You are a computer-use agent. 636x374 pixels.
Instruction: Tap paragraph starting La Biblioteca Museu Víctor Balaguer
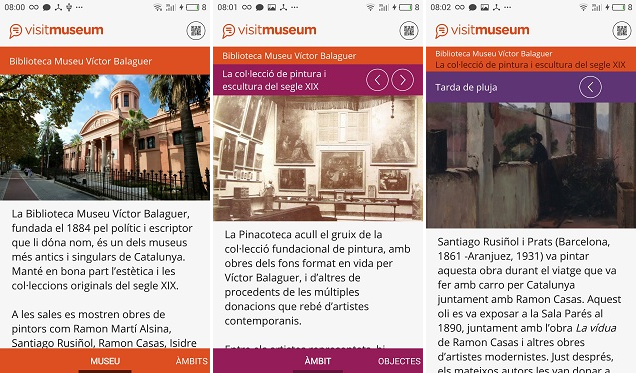pyautogui.click(x=101, y=249)
